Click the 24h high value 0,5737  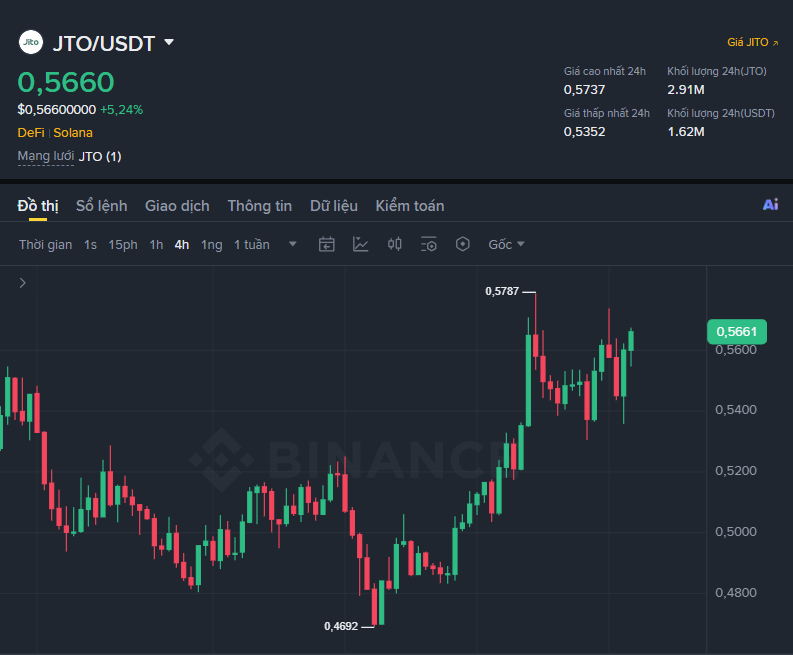tap(585, 90)
